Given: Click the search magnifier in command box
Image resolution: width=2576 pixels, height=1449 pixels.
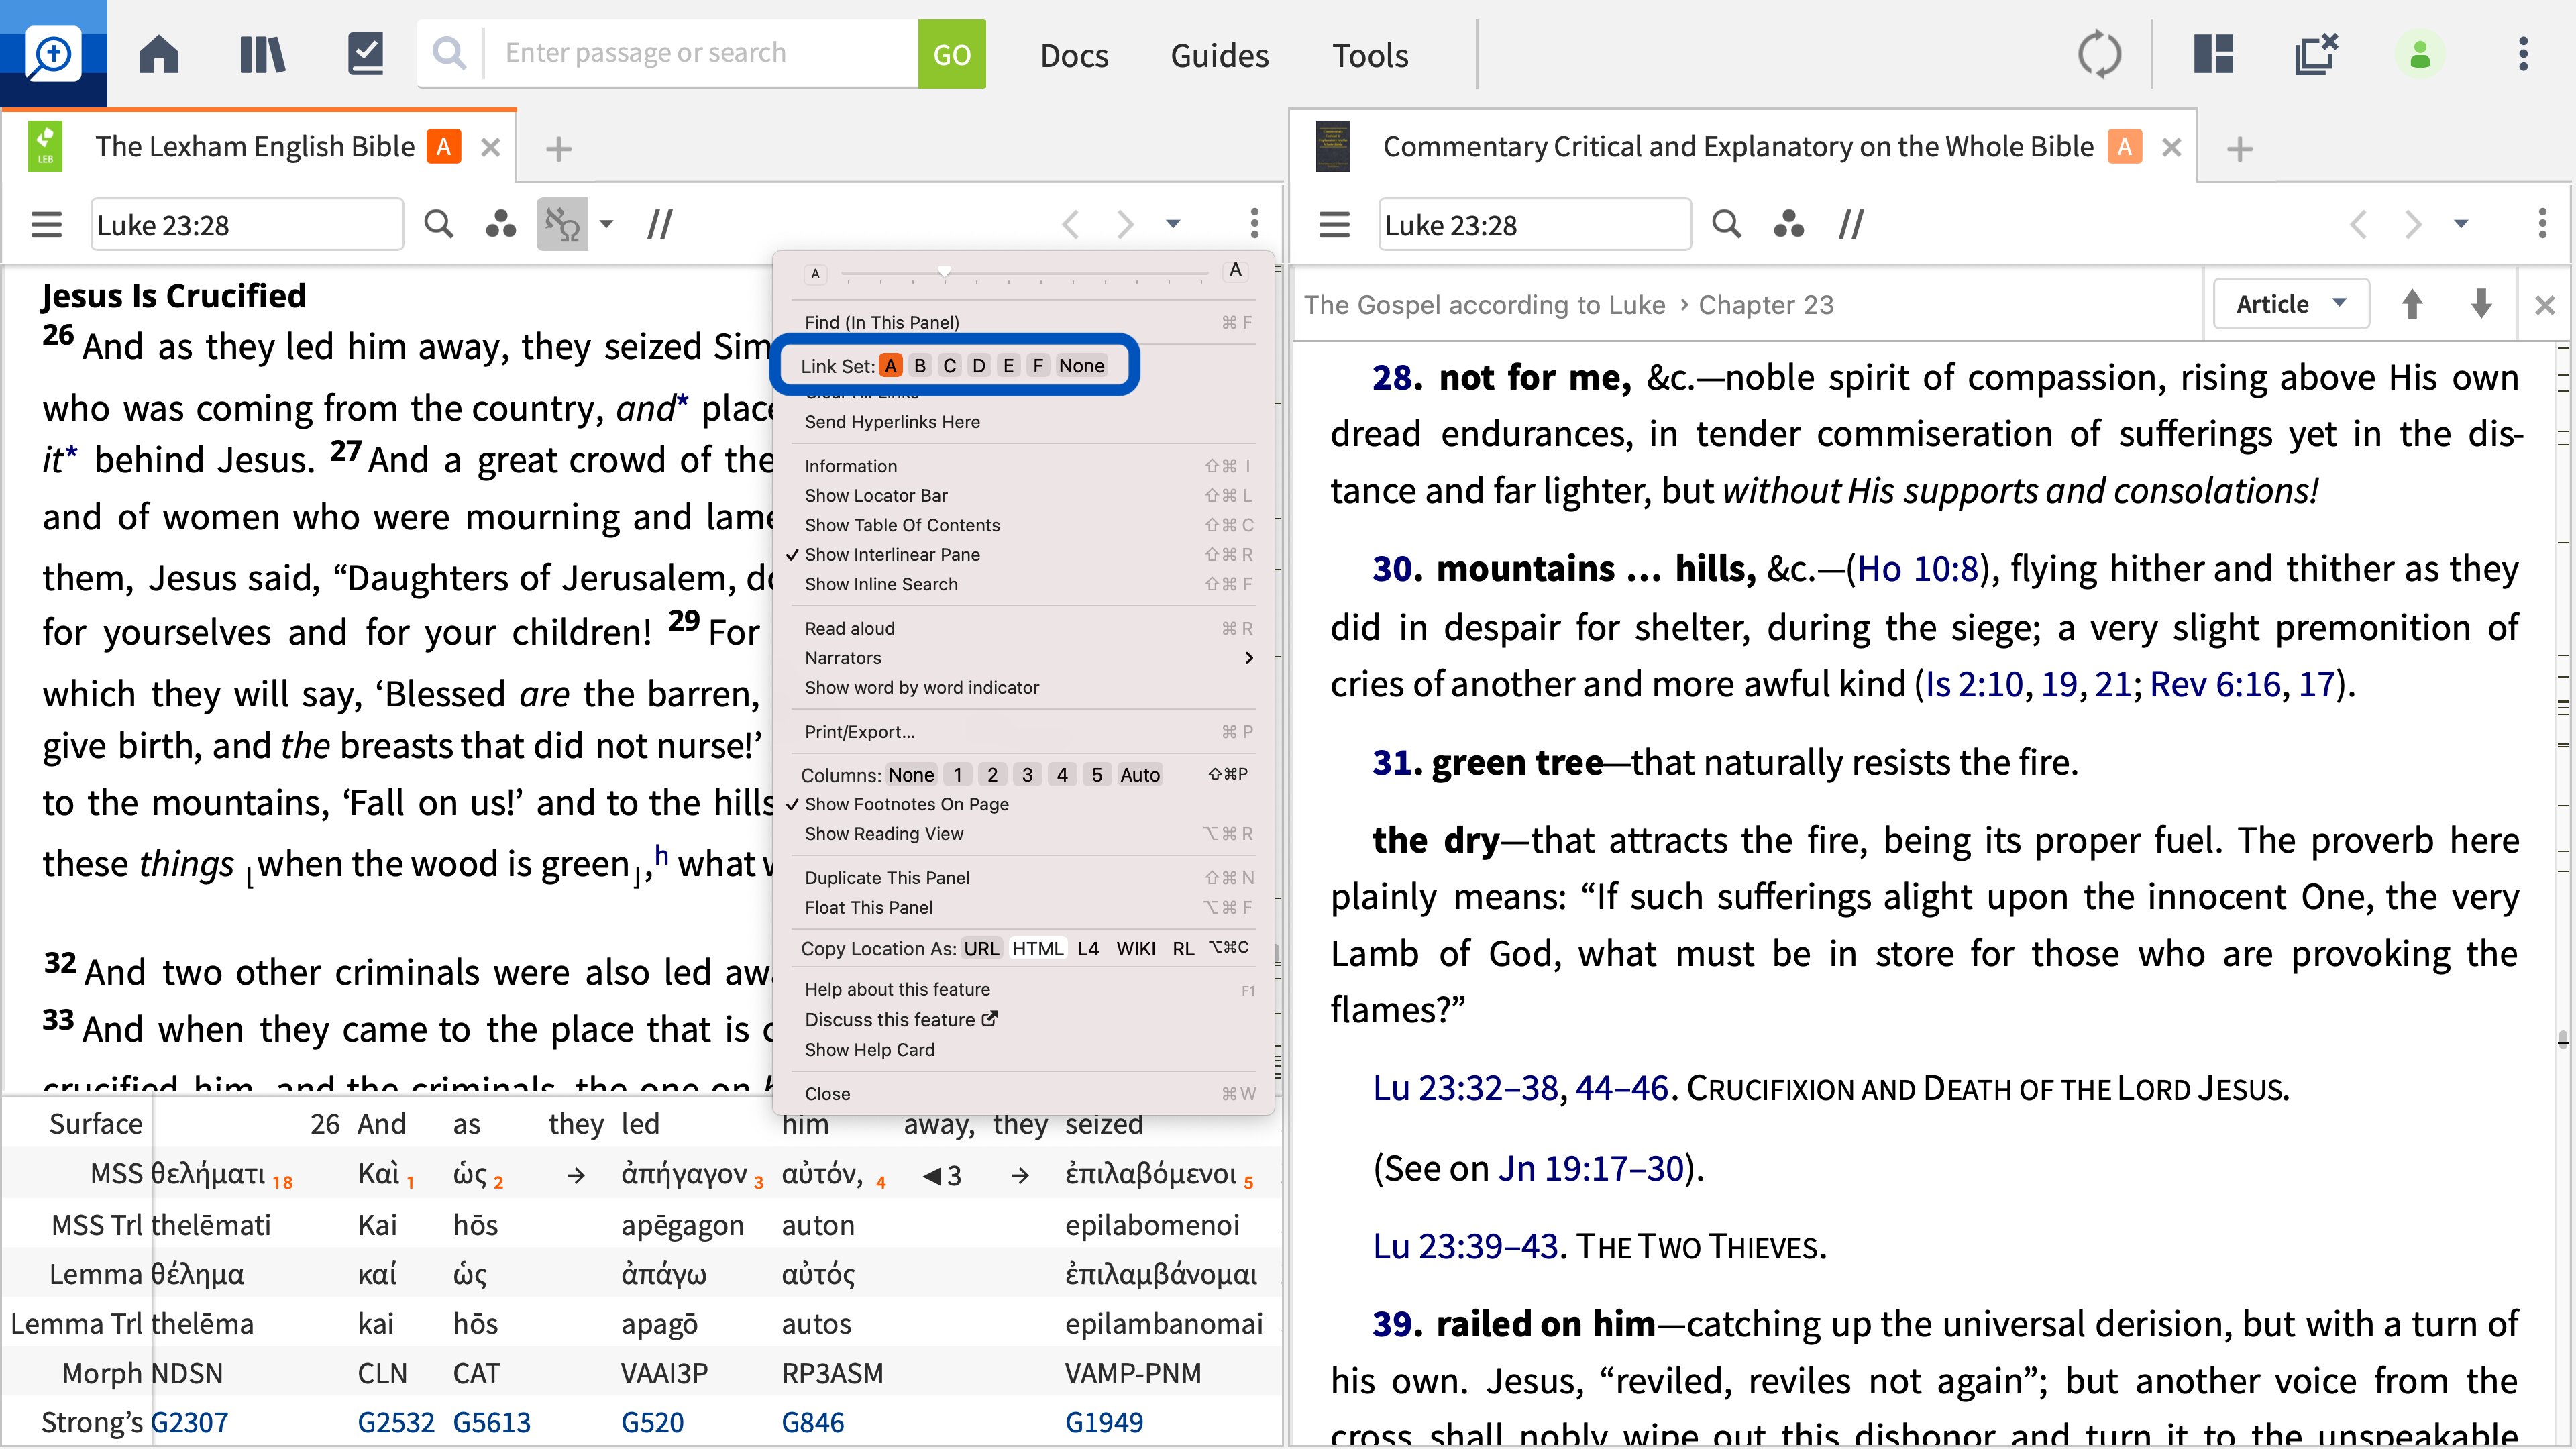Looking at the screenshot, I should coord(450,53).
